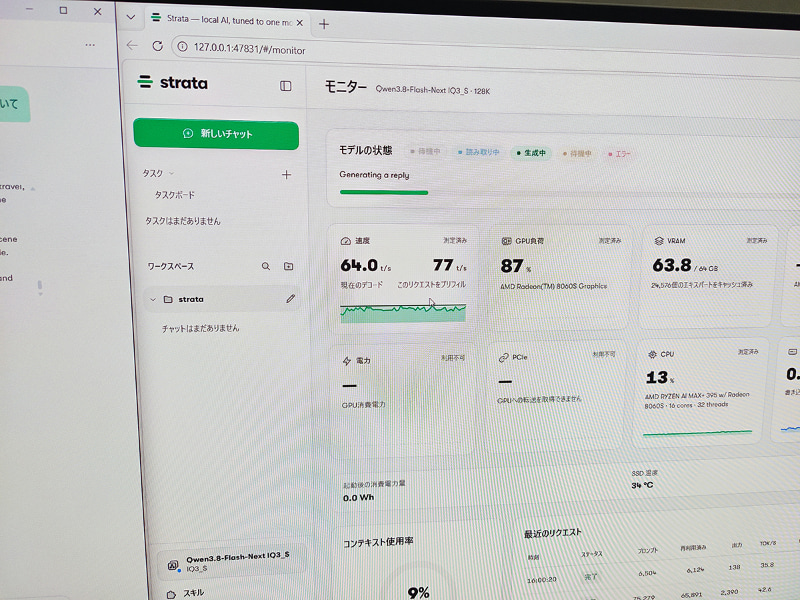Open a new browser tab

pos(323,24)
